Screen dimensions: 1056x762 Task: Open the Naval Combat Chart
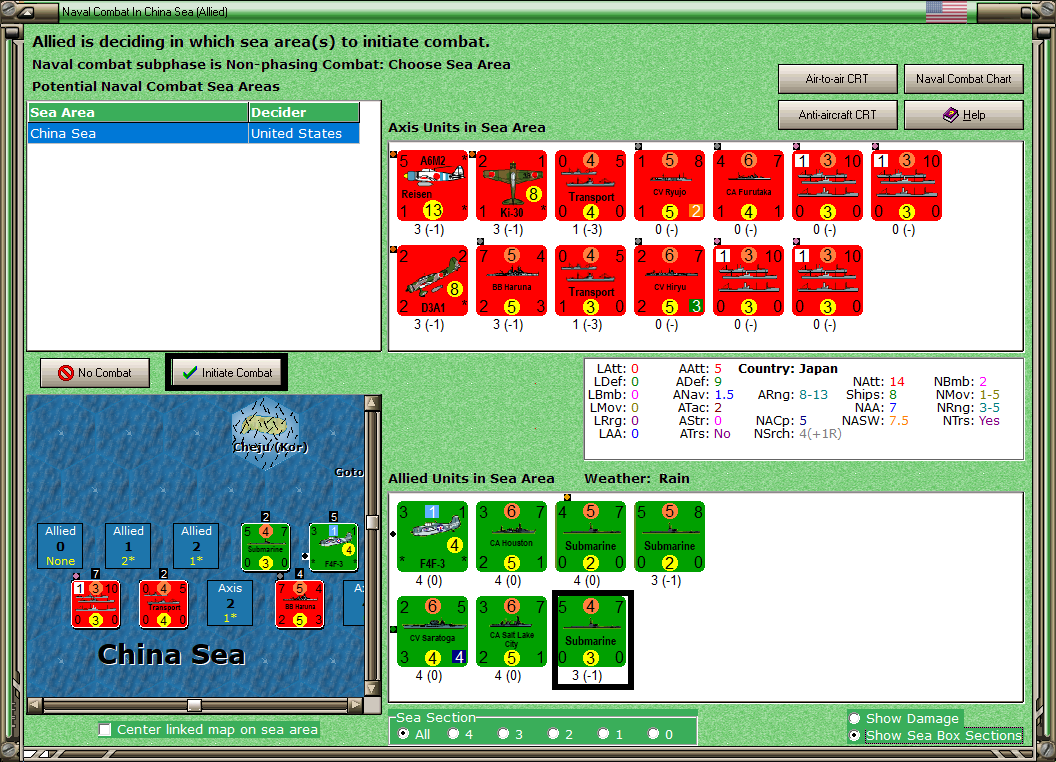963,79
